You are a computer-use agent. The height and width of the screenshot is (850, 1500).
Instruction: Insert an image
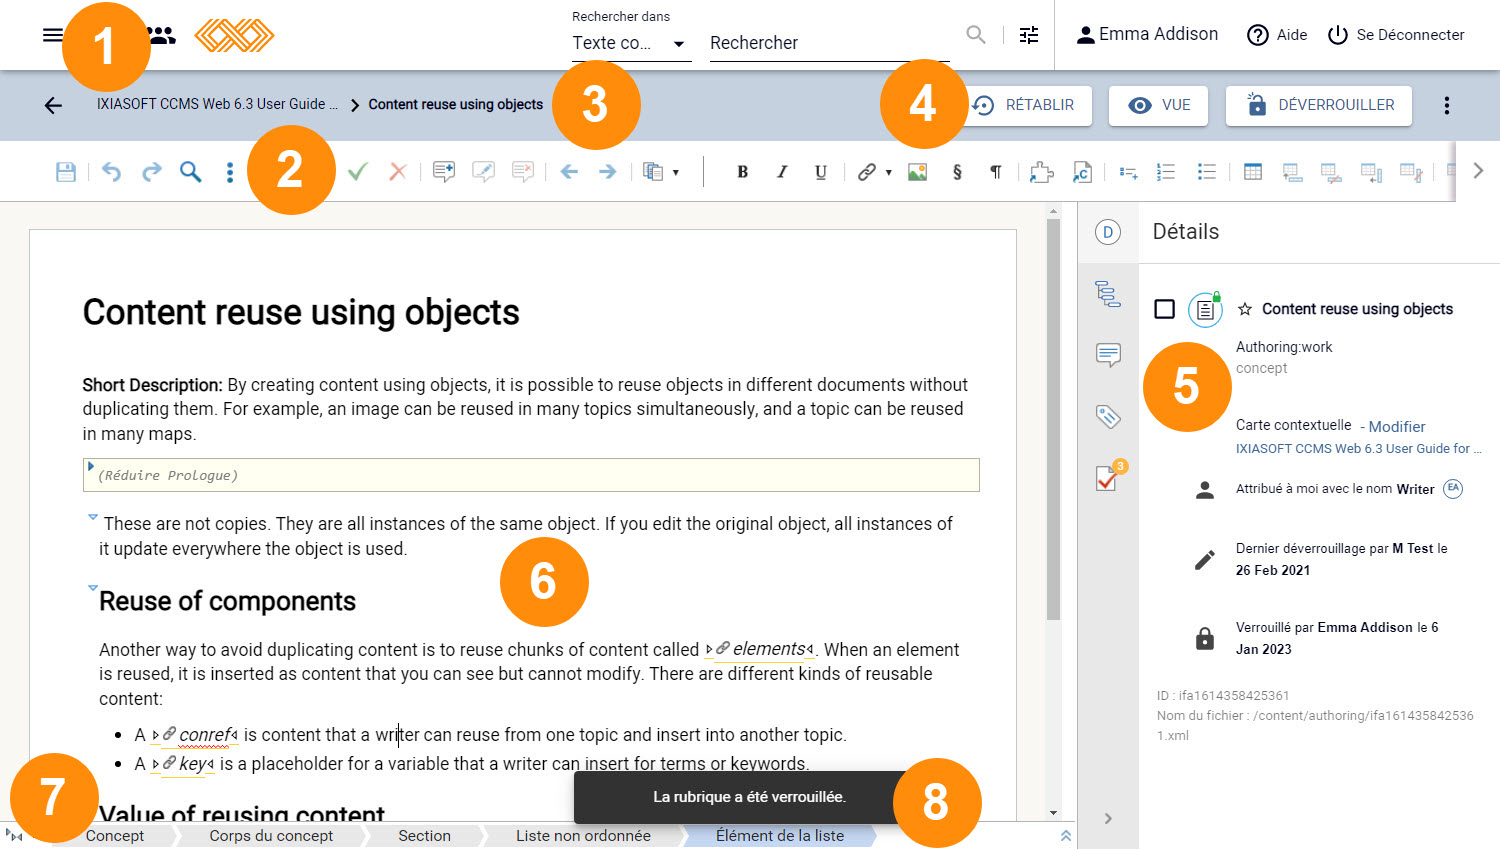coord(917,172)
